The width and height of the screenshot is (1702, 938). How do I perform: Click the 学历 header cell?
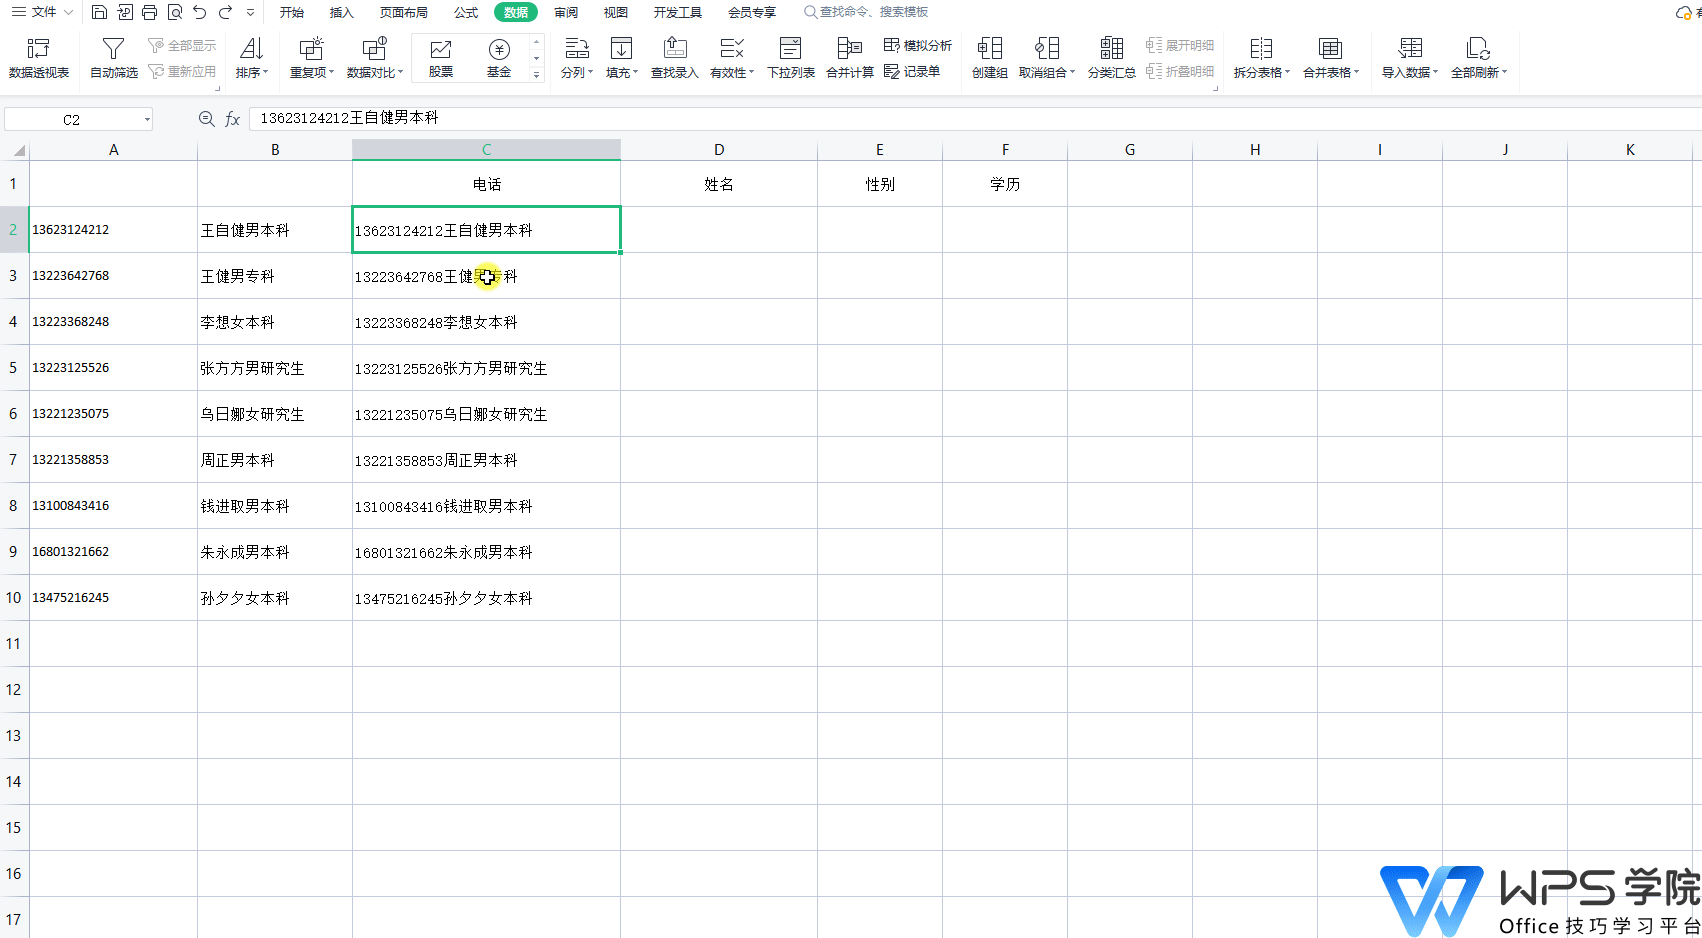pos(1005,184)
